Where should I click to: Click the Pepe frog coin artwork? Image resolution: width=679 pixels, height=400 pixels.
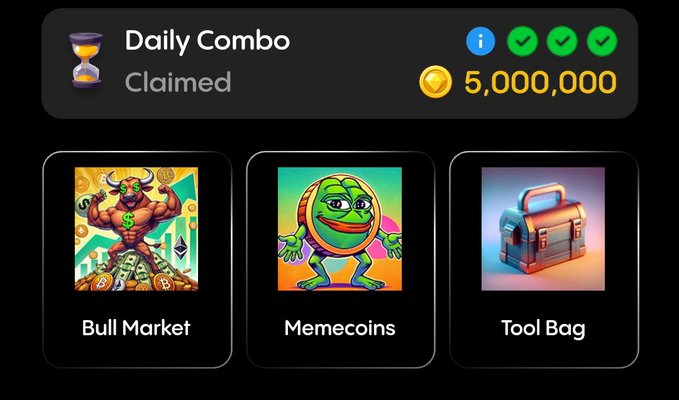340,229
